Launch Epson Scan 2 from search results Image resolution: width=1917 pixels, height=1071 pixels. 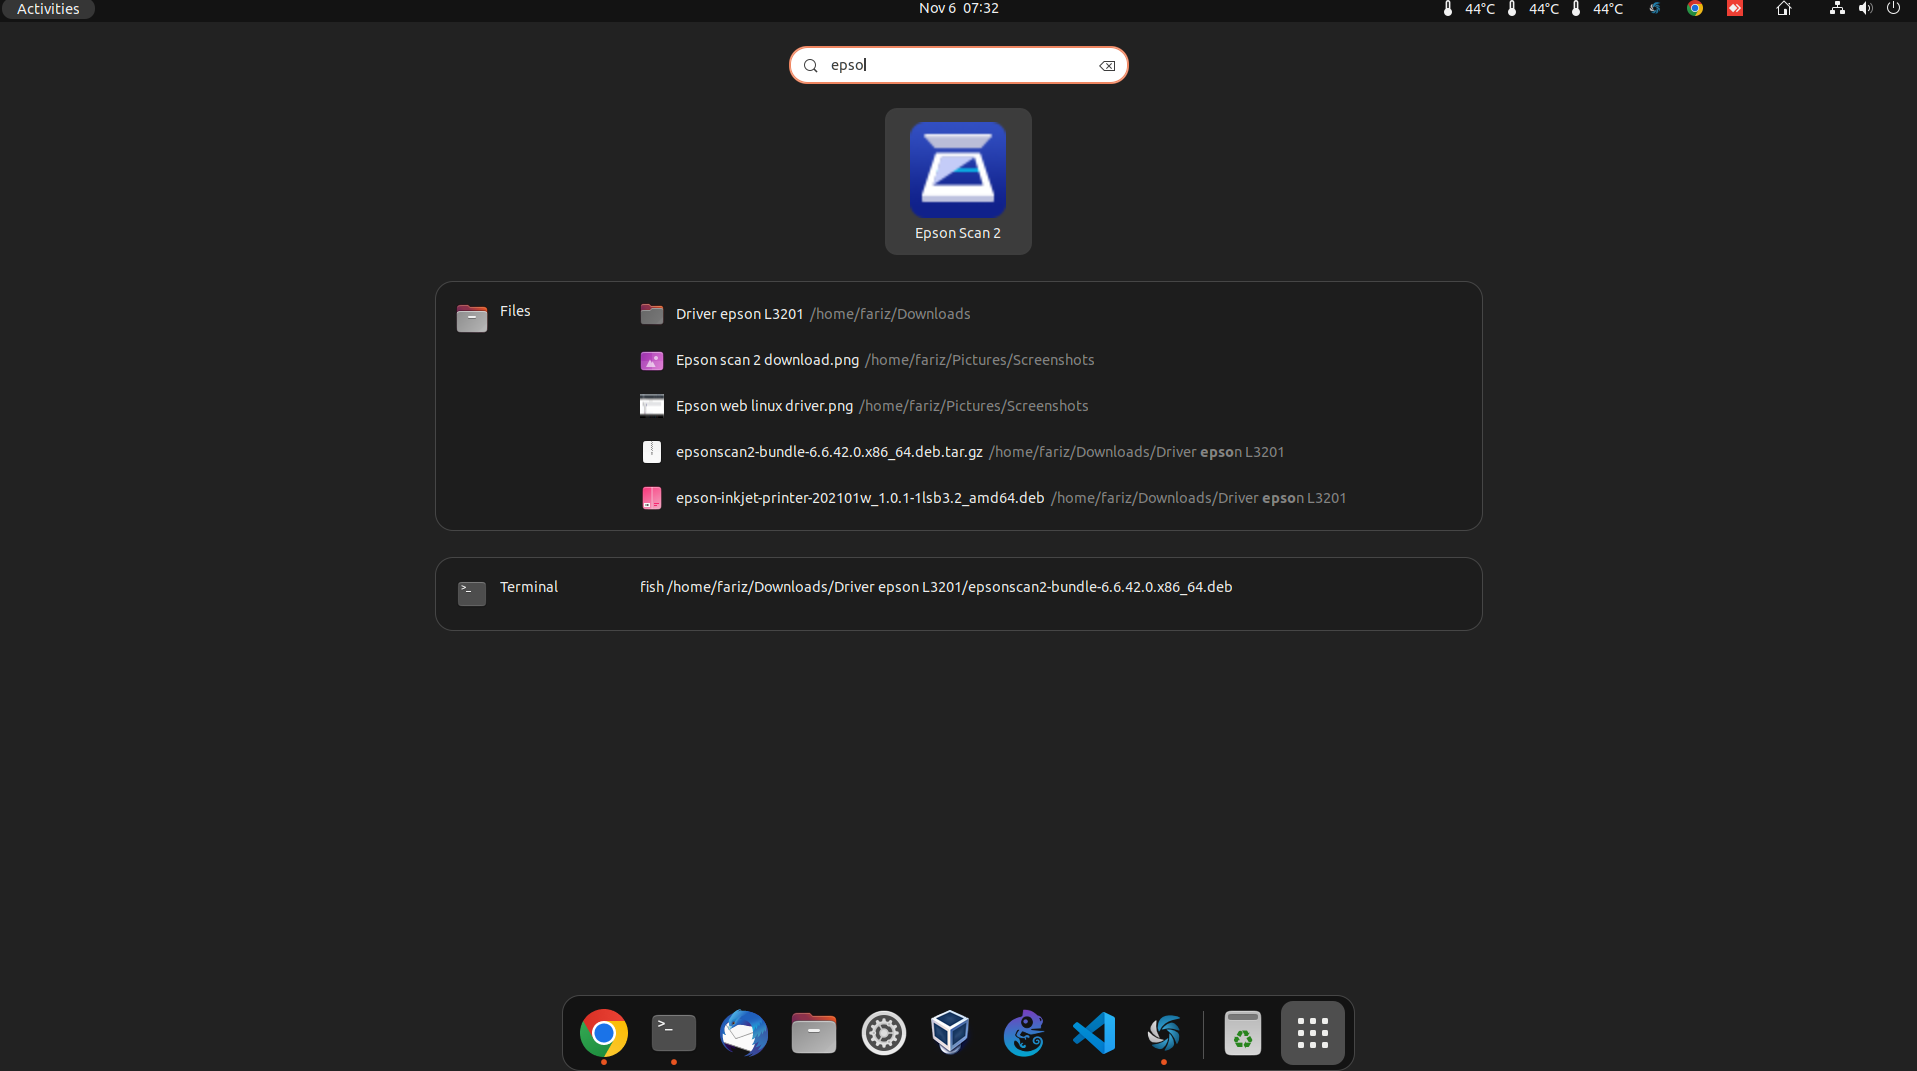pos(957,181)
